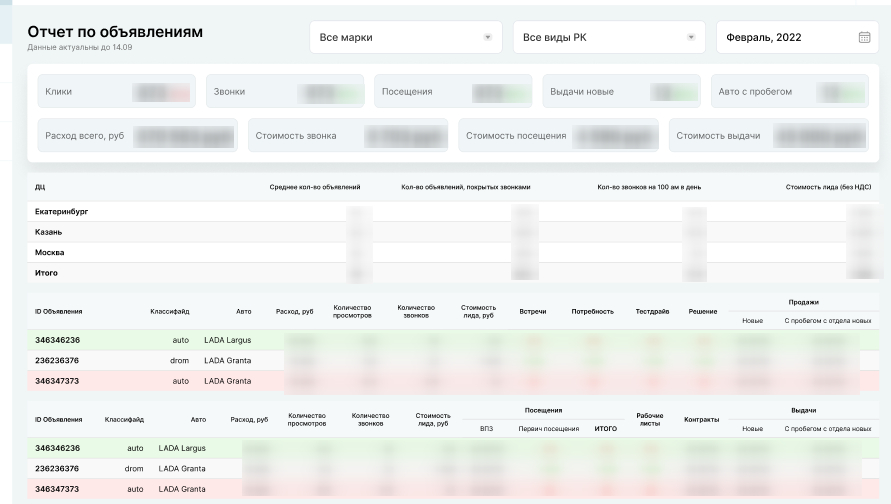Screen dimensions: 891x504
Task: Select the 'Москва' dealer row
Action: point(453,252)
